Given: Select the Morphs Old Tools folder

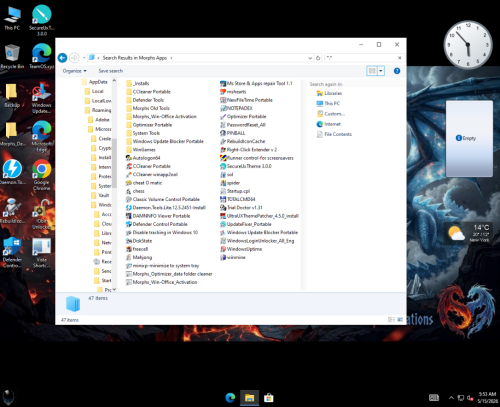Looking at the screenshot, I should pyautogui.click(x=148, y=108).
